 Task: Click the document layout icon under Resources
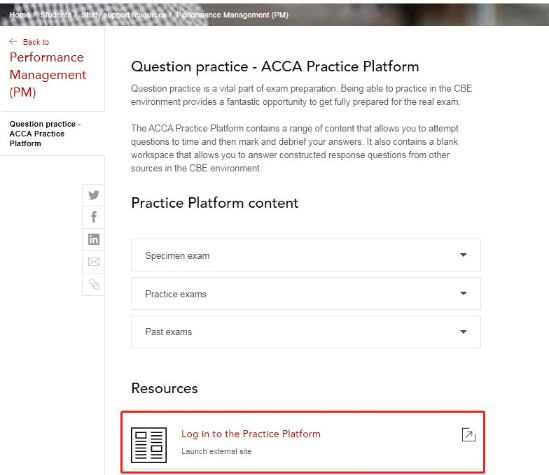tap(149, 445)
